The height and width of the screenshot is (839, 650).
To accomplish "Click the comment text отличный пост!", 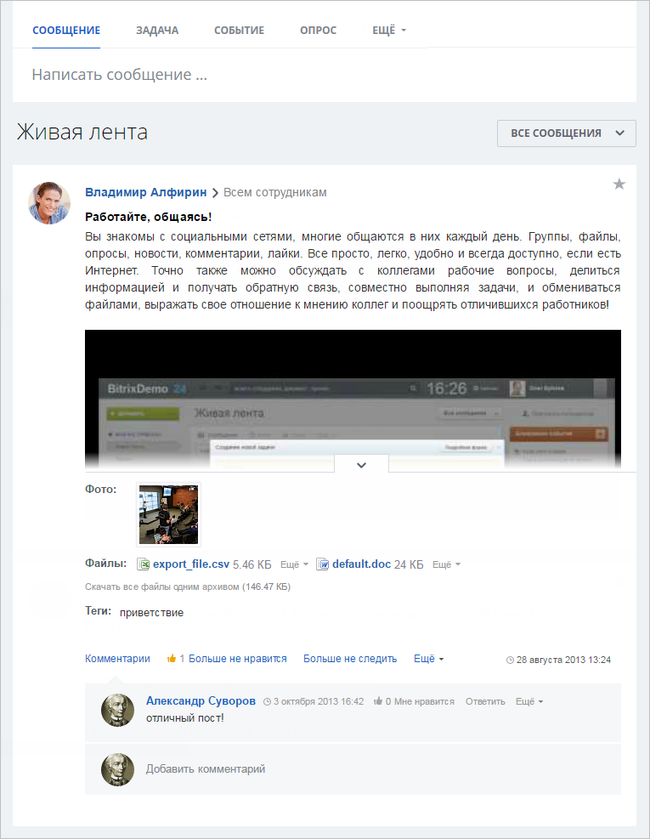I will point(185,718).
